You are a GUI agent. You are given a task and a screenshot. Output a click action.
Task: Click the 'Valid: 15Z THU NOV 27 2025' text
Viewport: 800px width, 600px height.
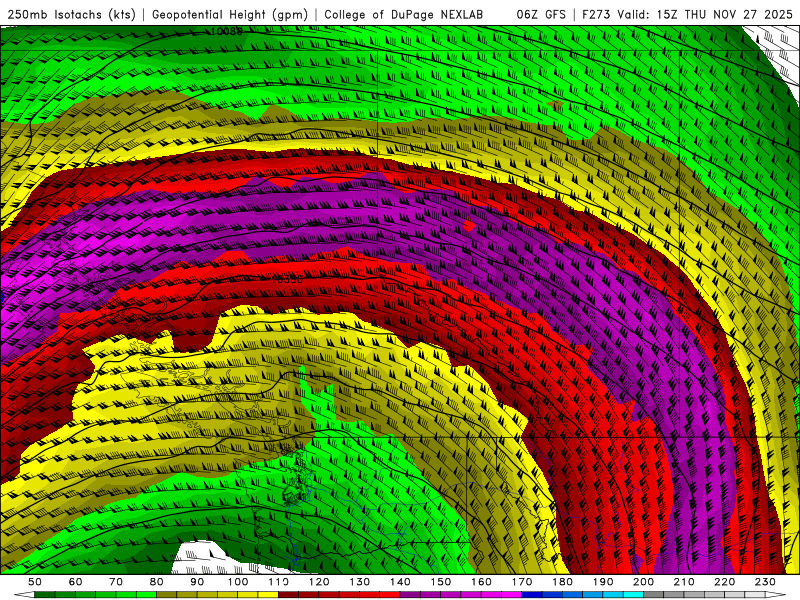(705, 15)
